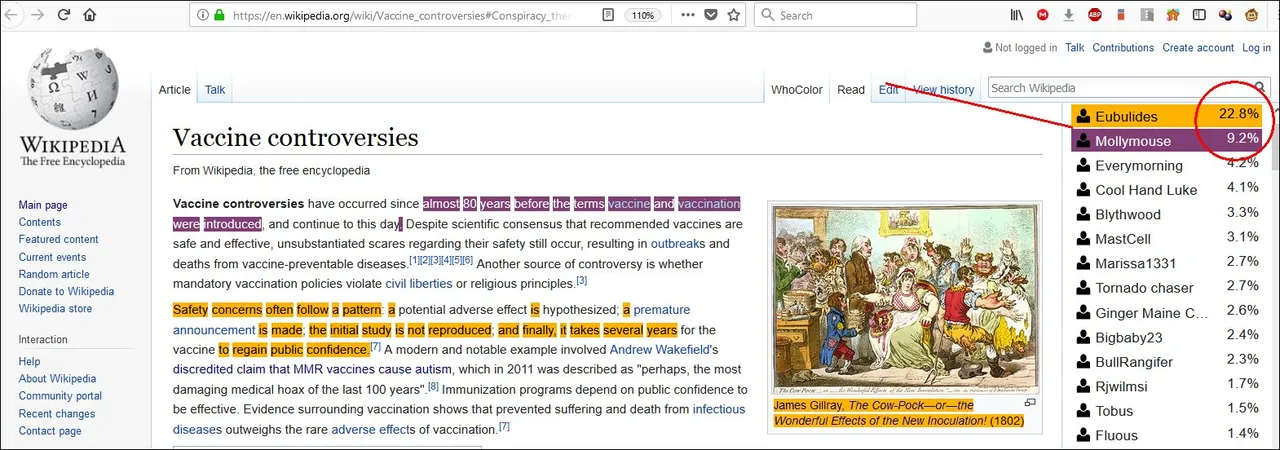Open the downloads arrow icon
The width and height of the screenshot is (1280, 450).
point(1069,15)
